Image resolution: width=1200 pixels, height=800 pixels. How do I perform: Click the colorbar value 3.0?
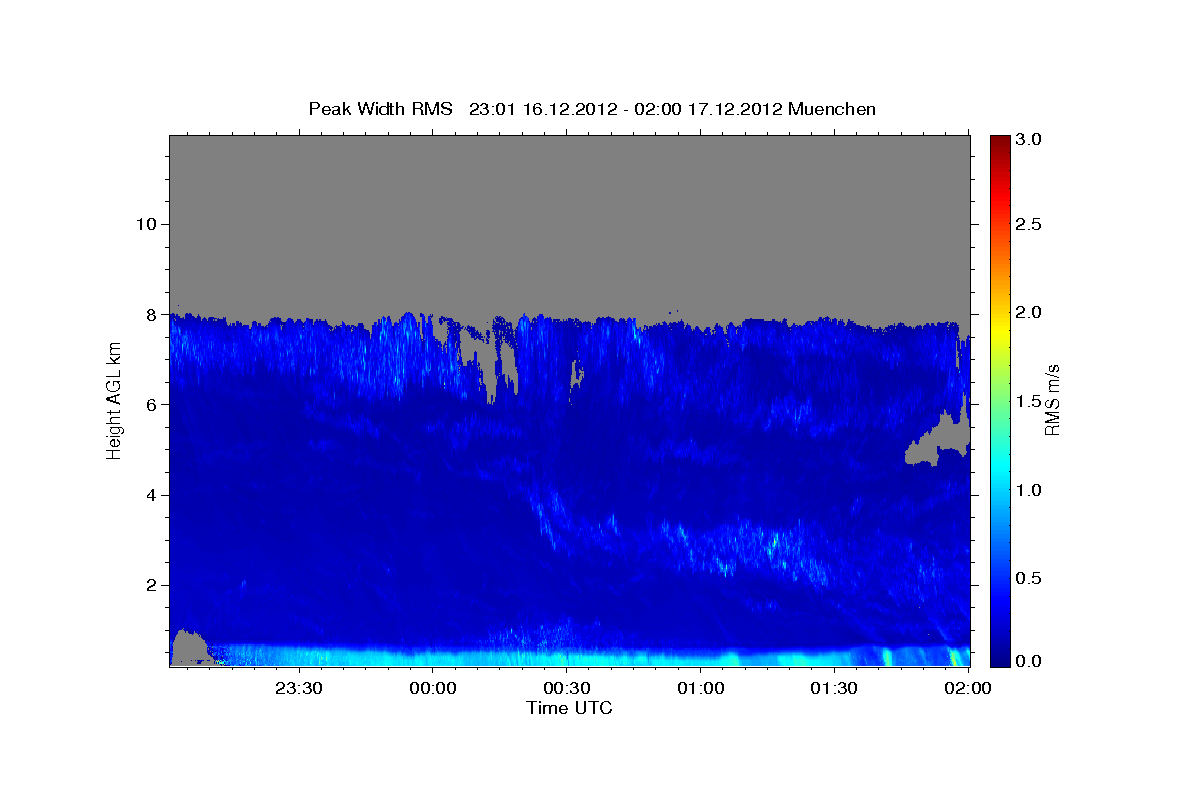point(1029,141)
